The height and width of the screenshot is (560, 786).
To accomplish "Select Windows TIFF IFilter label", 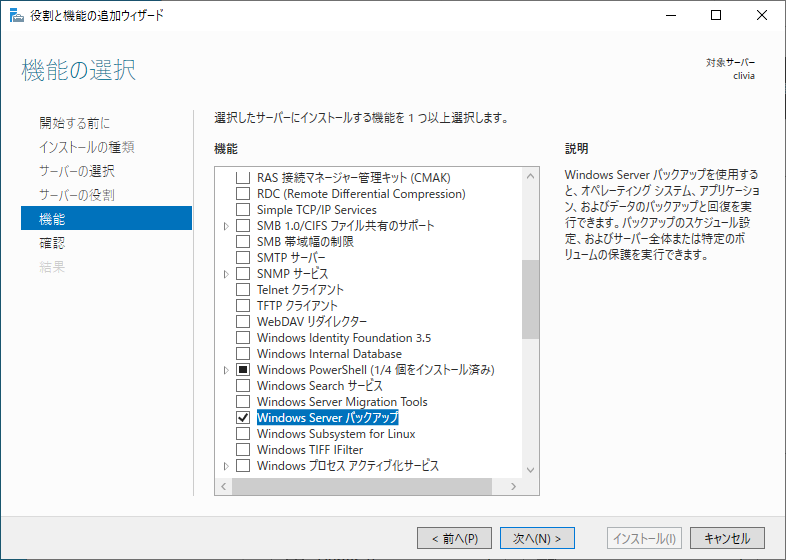I will tap(310, 450).
